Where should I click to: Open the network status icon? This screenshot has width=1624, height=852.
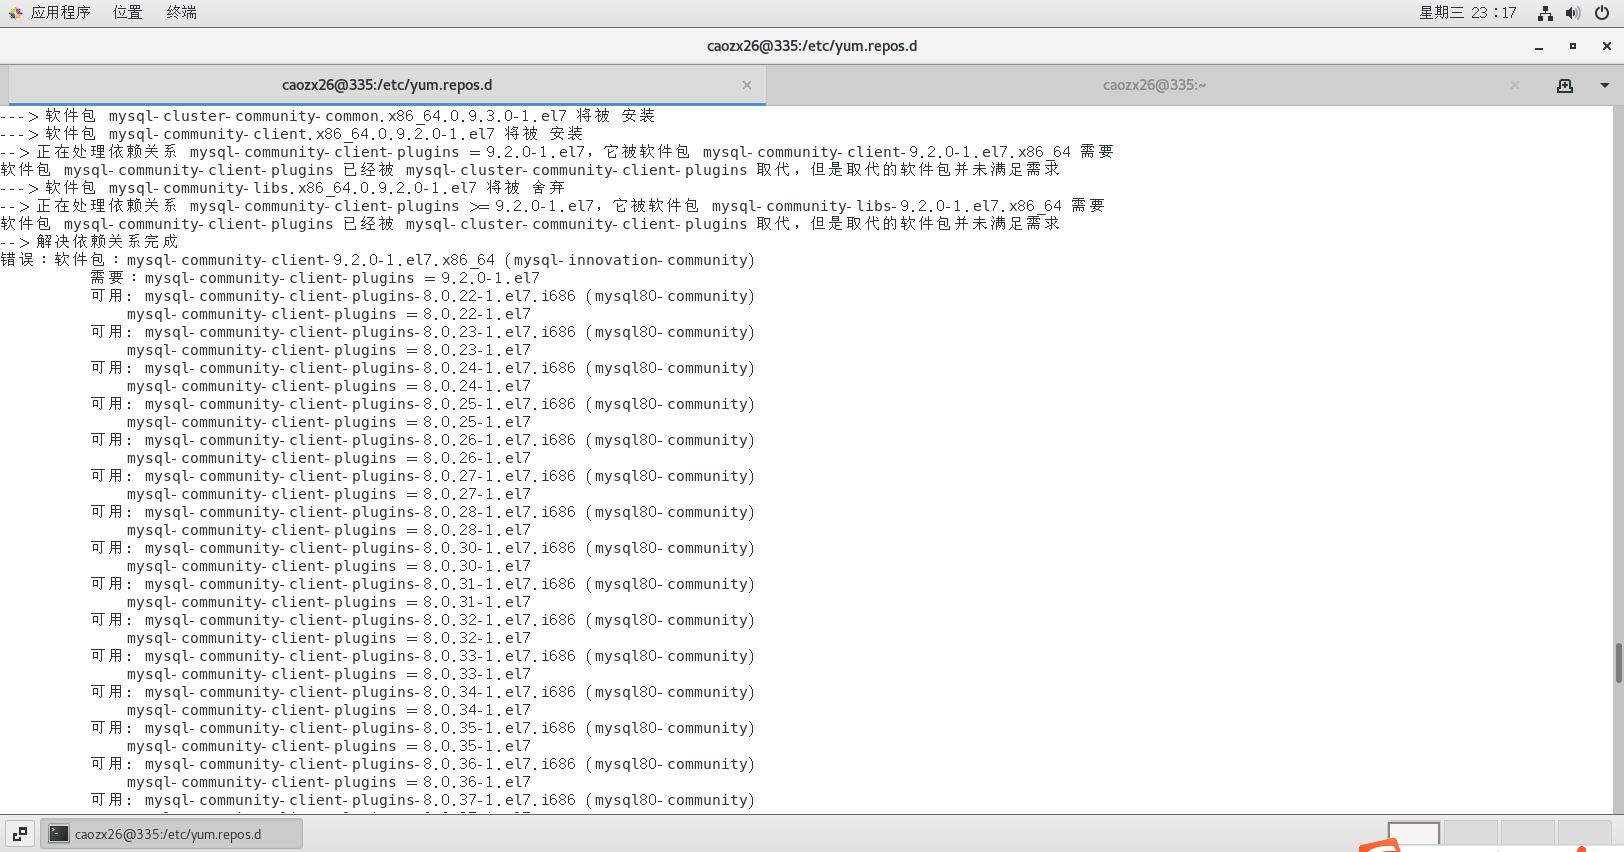tap(1545, 13)
